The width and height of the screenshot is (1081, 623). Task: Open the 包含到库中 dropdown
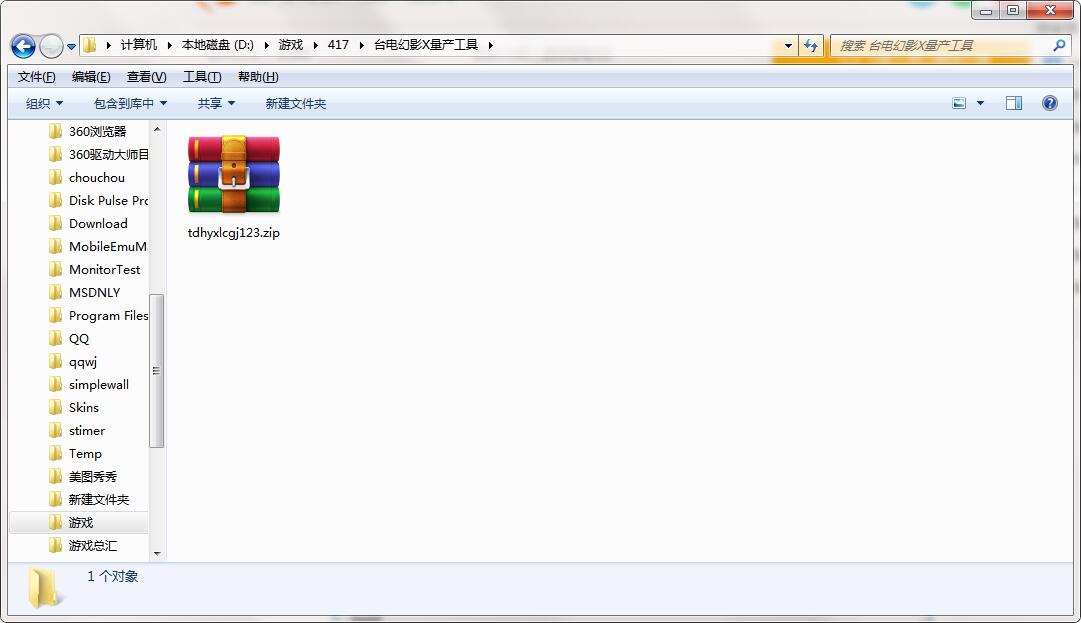click(x=130, y=103)
